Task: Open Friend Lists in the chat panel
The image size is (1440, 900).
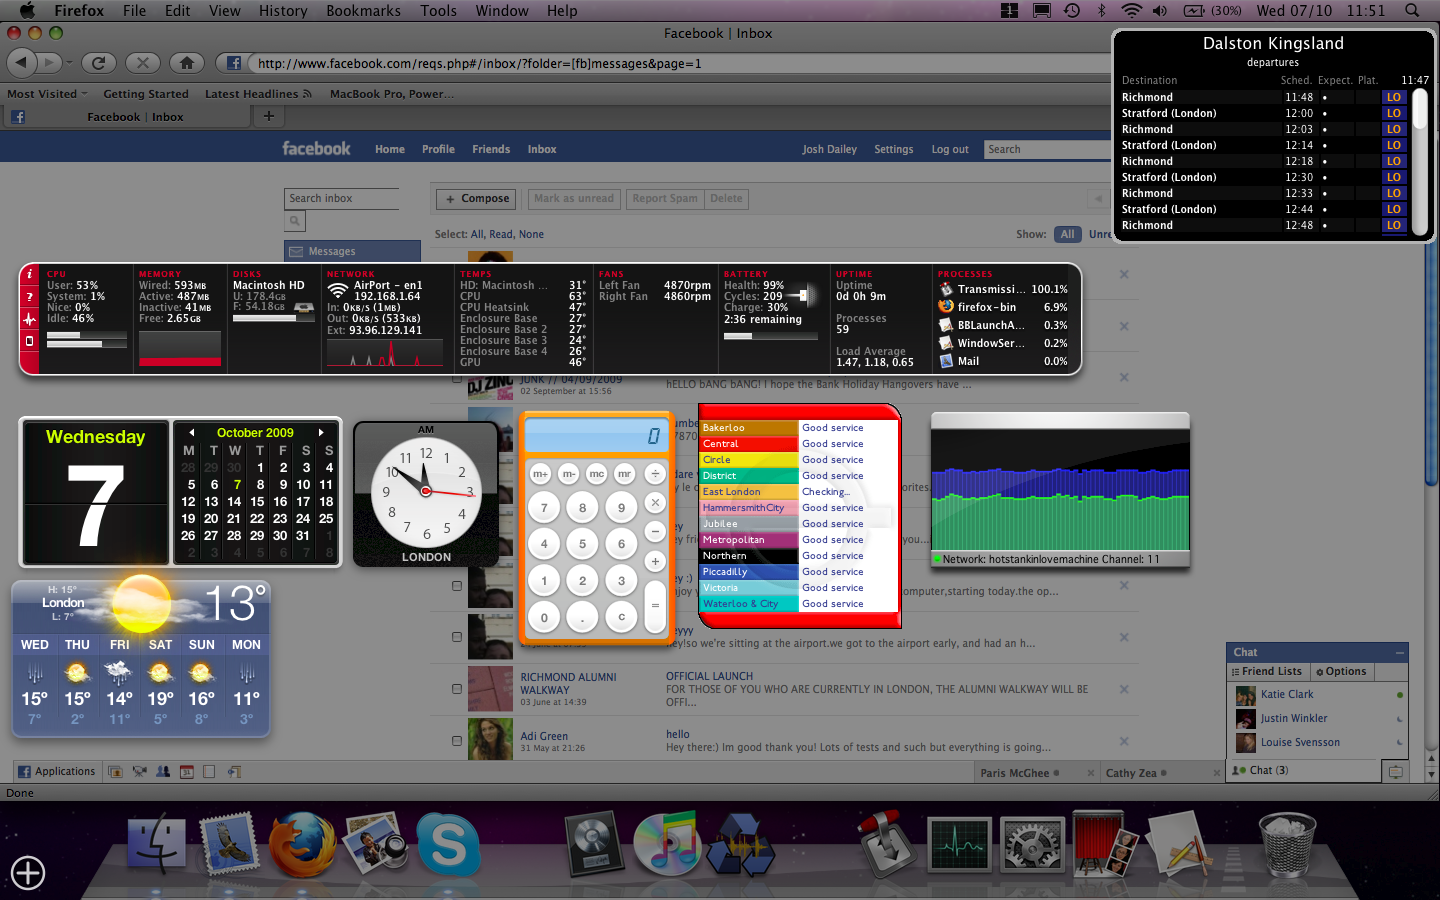Action: [1267, 672]
